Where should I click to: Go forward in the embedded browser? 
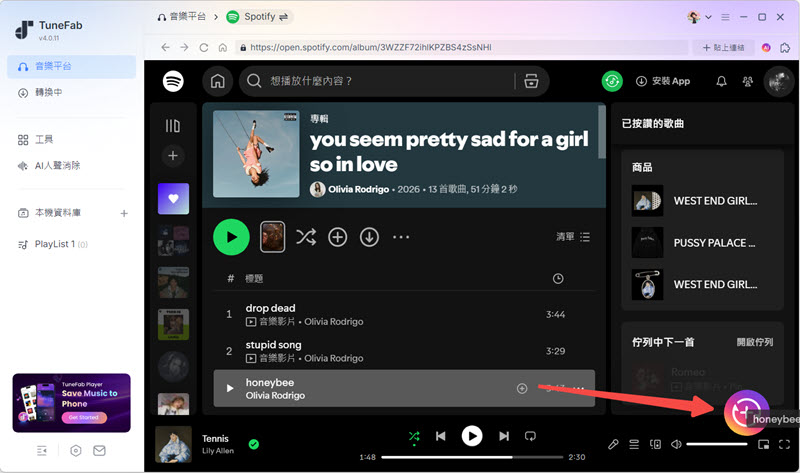184,47
